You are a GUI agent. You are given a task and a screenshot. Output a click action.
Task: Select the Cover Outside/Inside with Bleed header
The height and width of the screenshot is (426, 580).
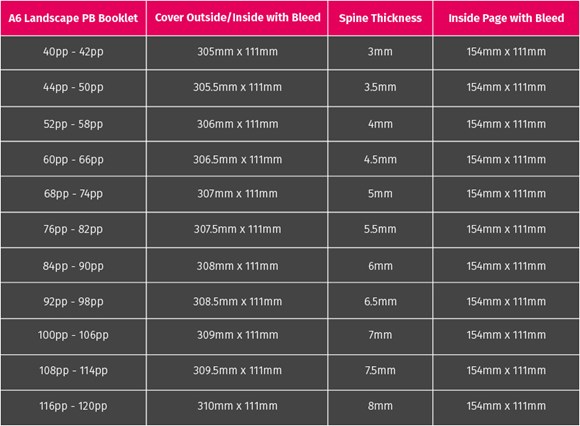[237, 17]
